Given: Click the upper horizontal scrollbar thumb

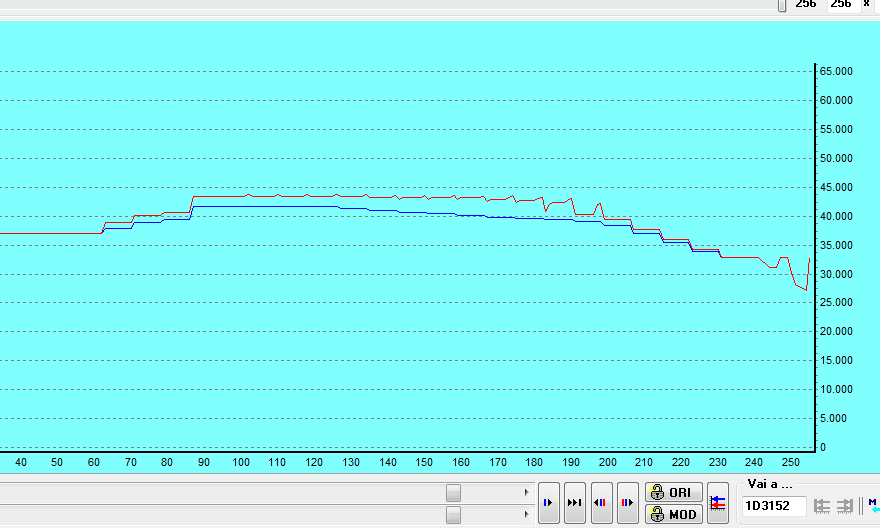Looking at the screenshot, I should pyautogui.click(x=453, y=492).
